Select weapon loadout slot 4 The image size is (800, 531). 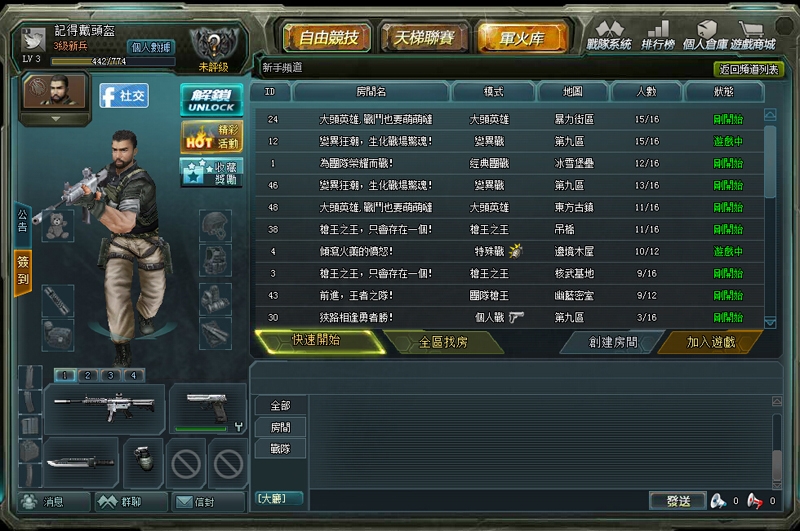(134, 375)
